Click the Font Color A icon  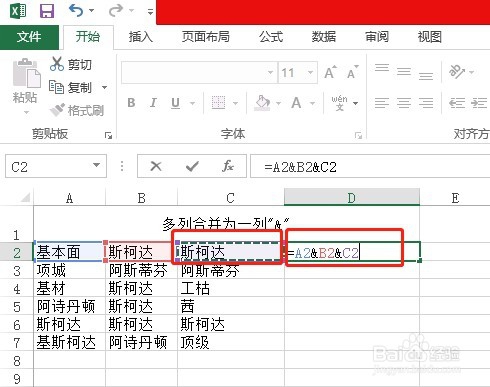pos(296,103)
